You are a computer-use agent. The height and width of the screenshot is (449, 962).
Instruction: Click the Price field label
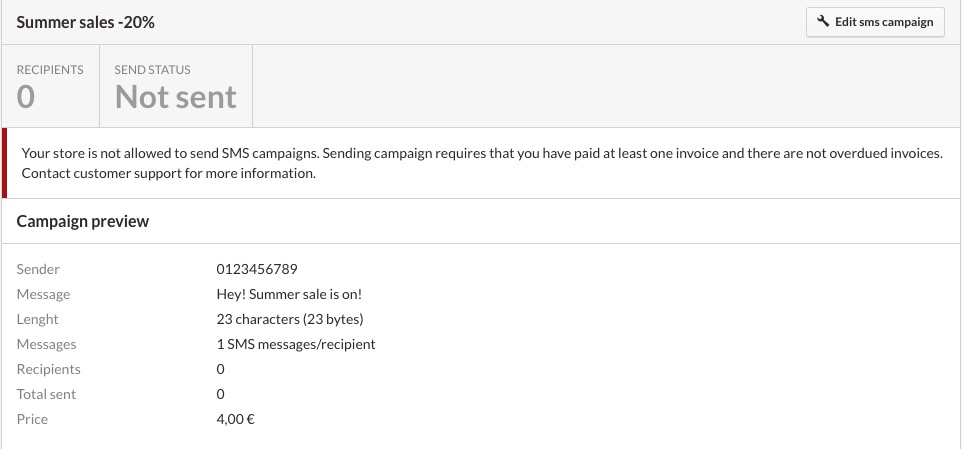(x=32, y=420)
